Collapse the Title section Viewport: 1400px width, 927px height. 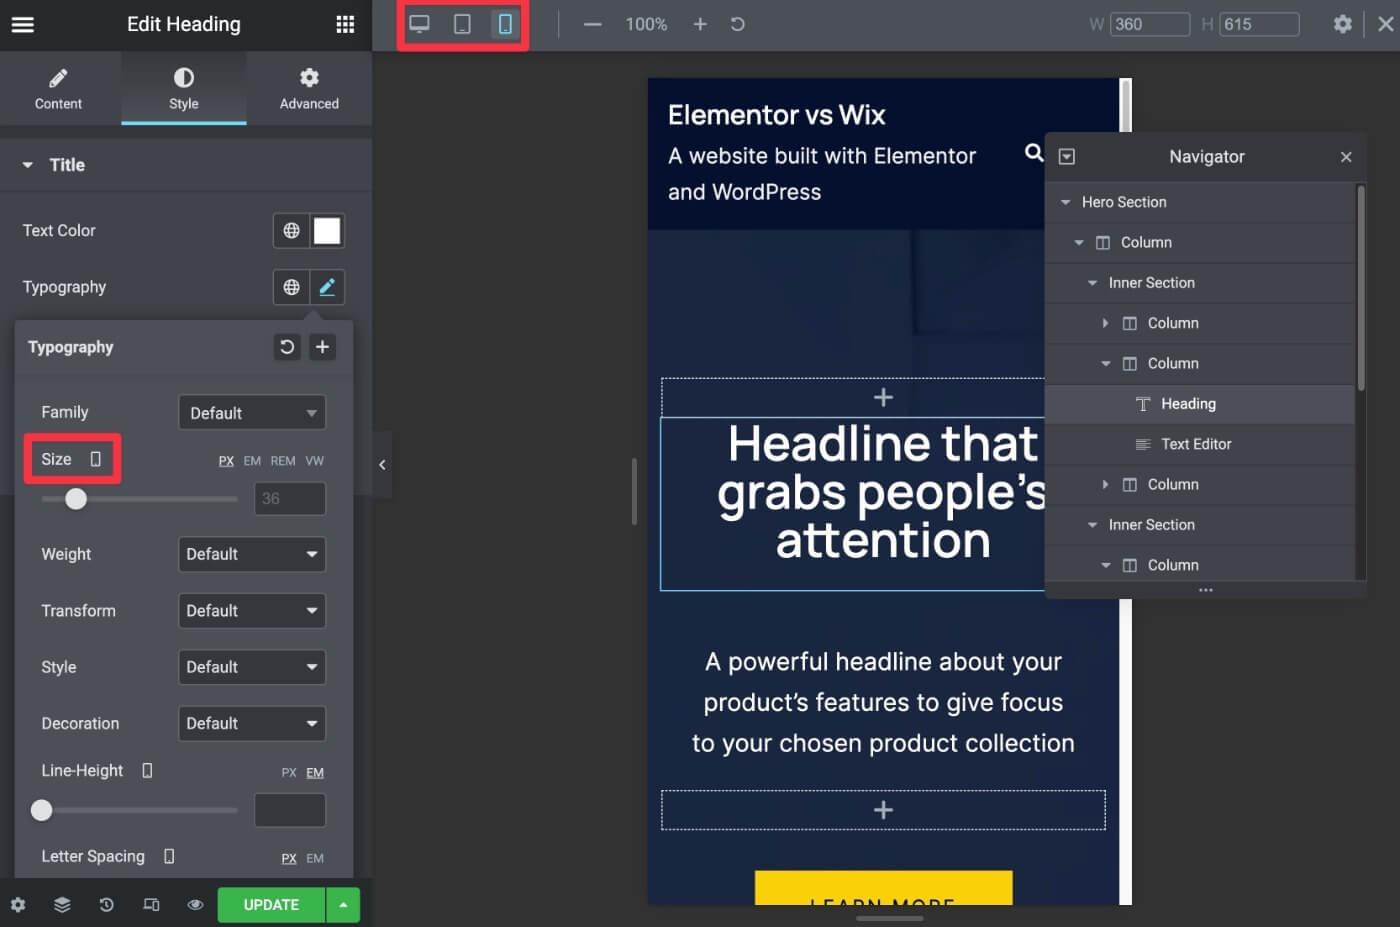click(28, 165)
